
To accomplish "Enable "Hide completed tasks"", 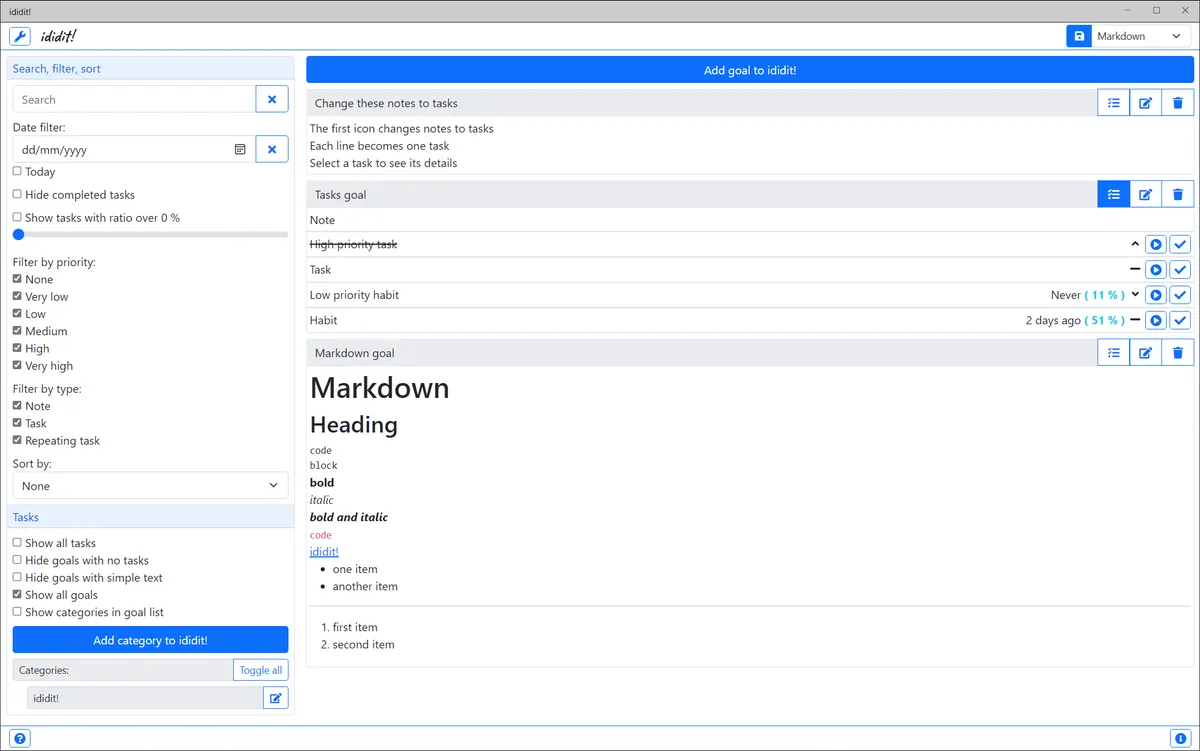I will (x=16, y=194).
